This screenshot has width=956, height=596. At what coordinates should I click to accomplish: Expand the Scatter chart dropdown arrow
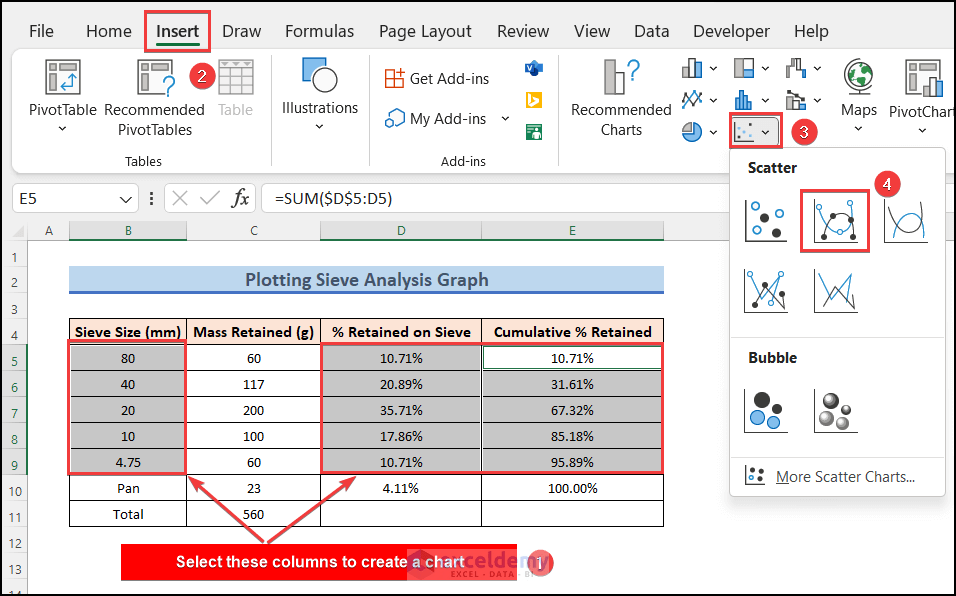(x=766, y=131)
